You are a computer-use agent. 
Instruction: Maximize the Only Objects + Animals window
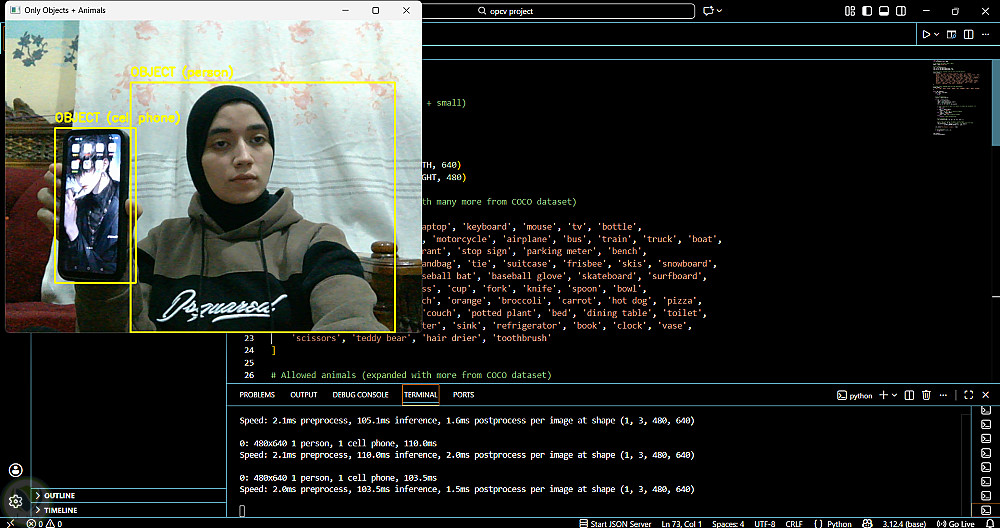tap(376, 11)
